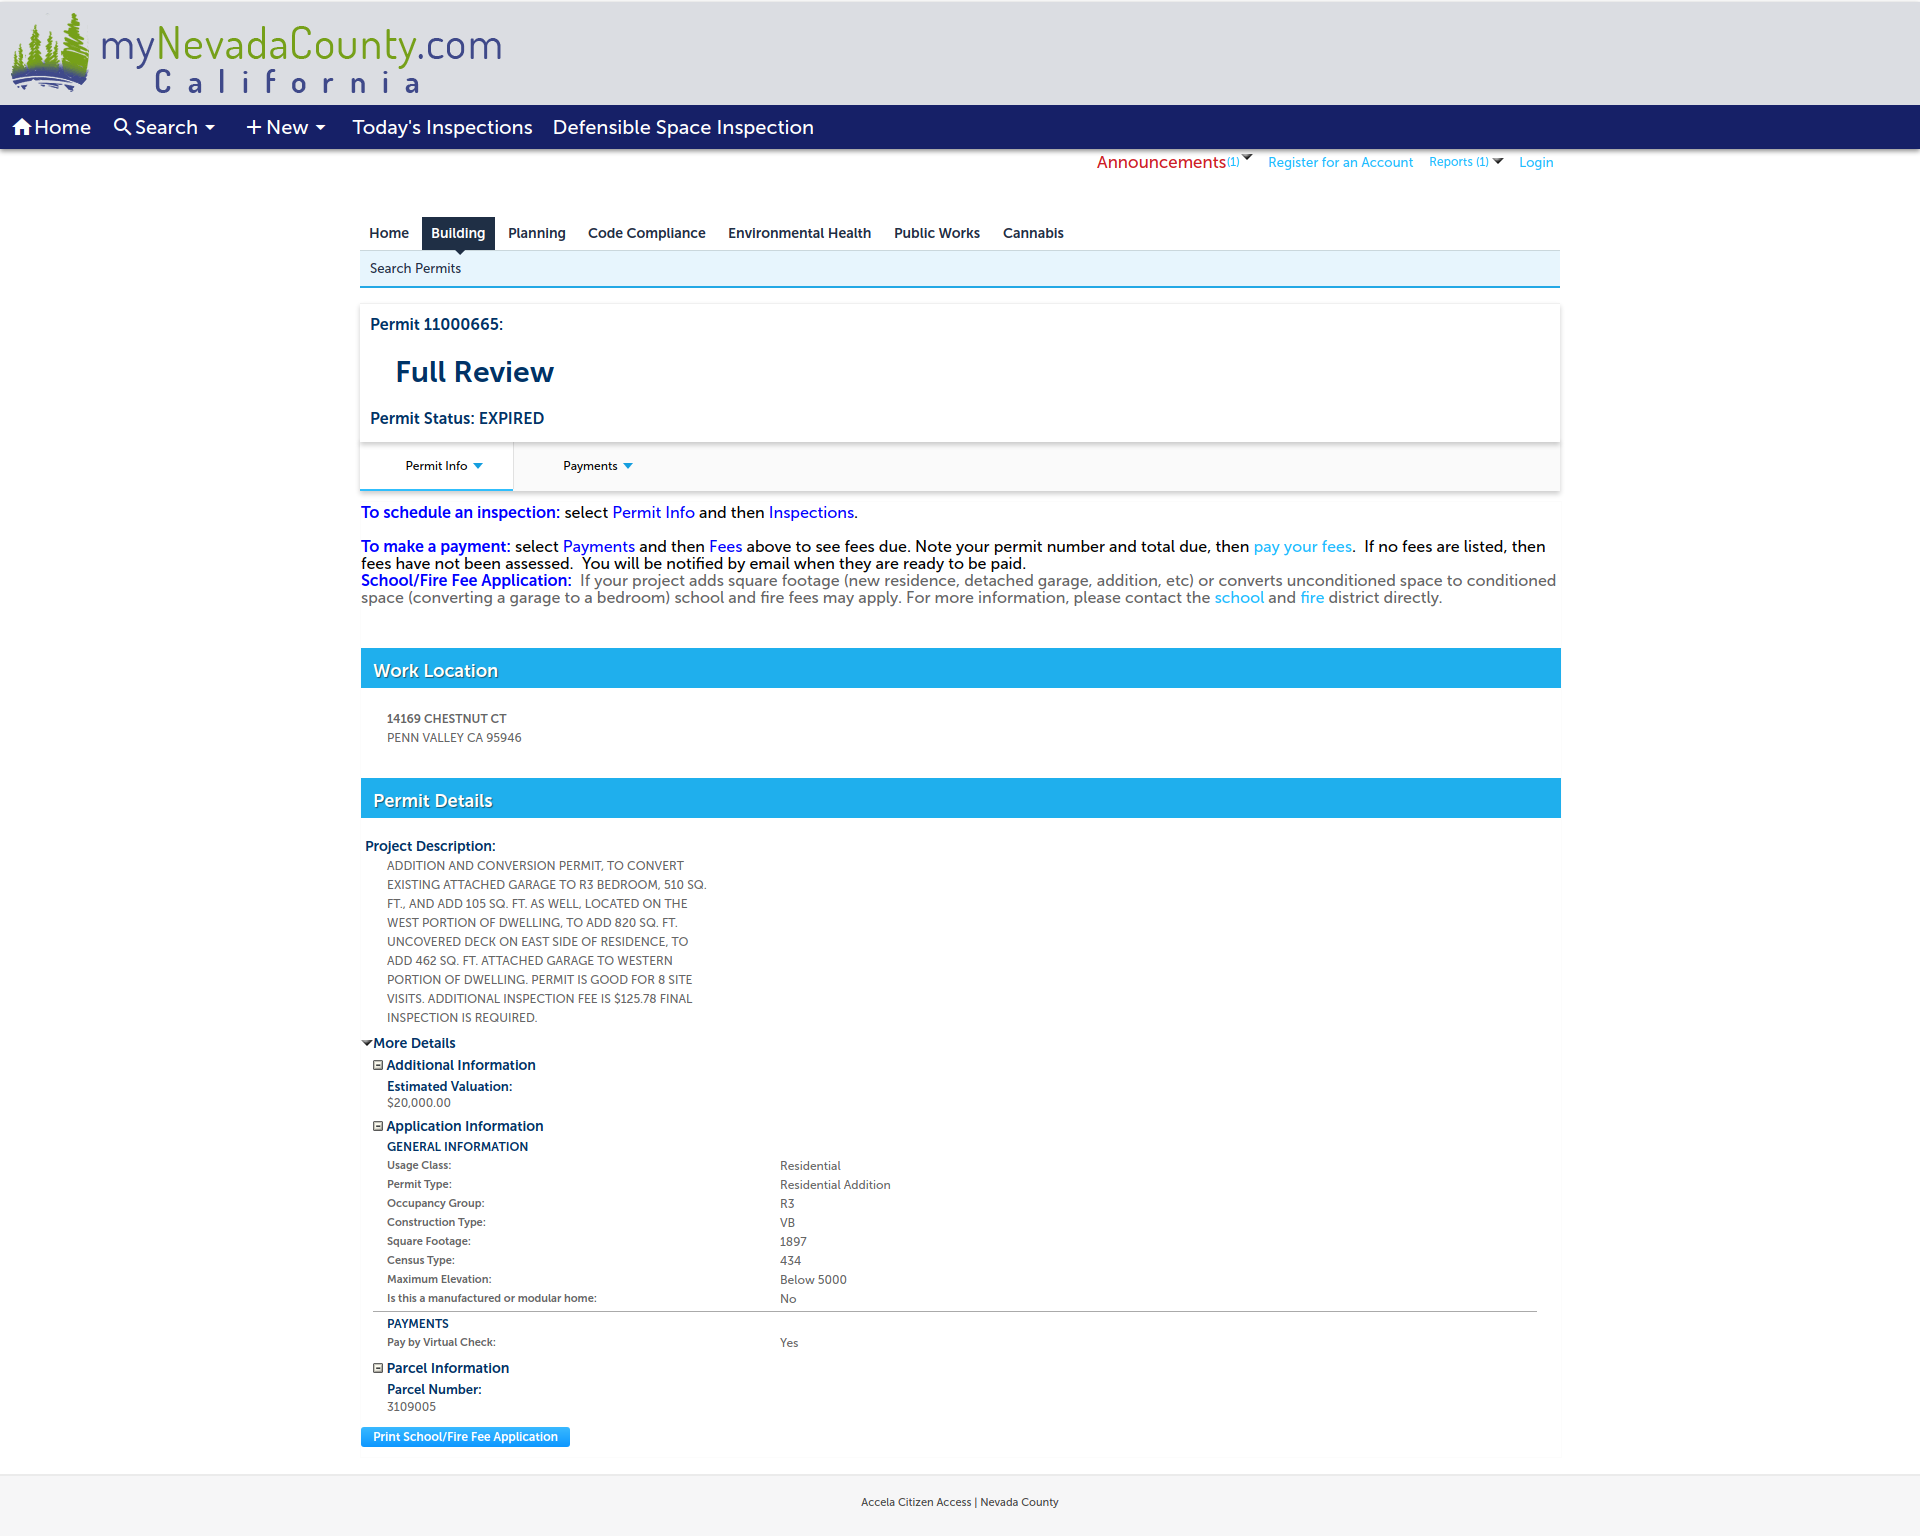This screenshot has height=1536, width=1920.
Task: Open the Environmental Health tab
Action: [x=799, y=233]
